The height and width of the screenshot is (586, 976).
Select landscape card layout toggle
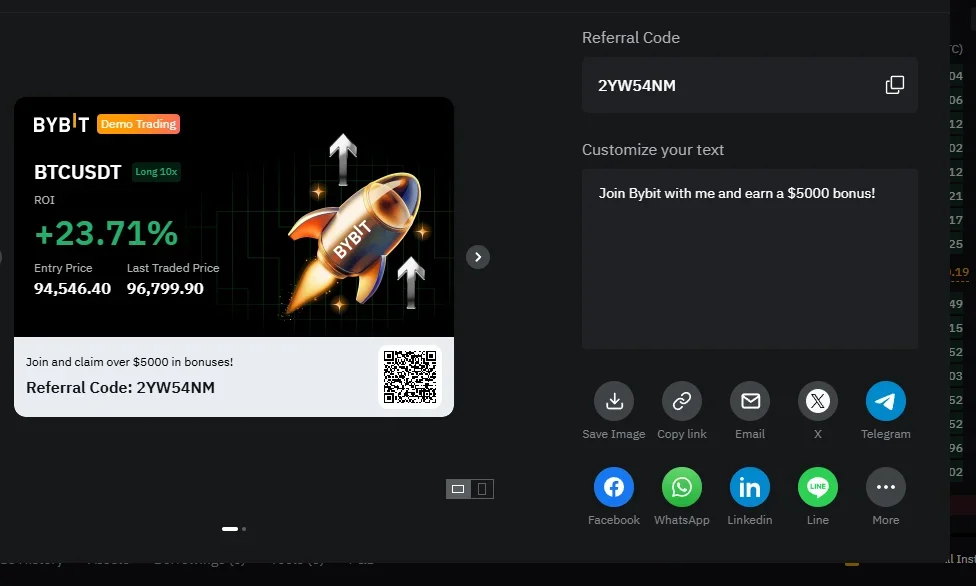458,489
